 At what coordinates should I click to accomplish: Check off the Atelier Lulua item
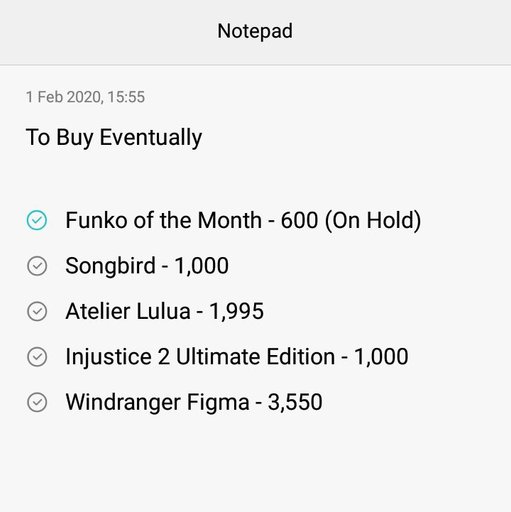37,312
